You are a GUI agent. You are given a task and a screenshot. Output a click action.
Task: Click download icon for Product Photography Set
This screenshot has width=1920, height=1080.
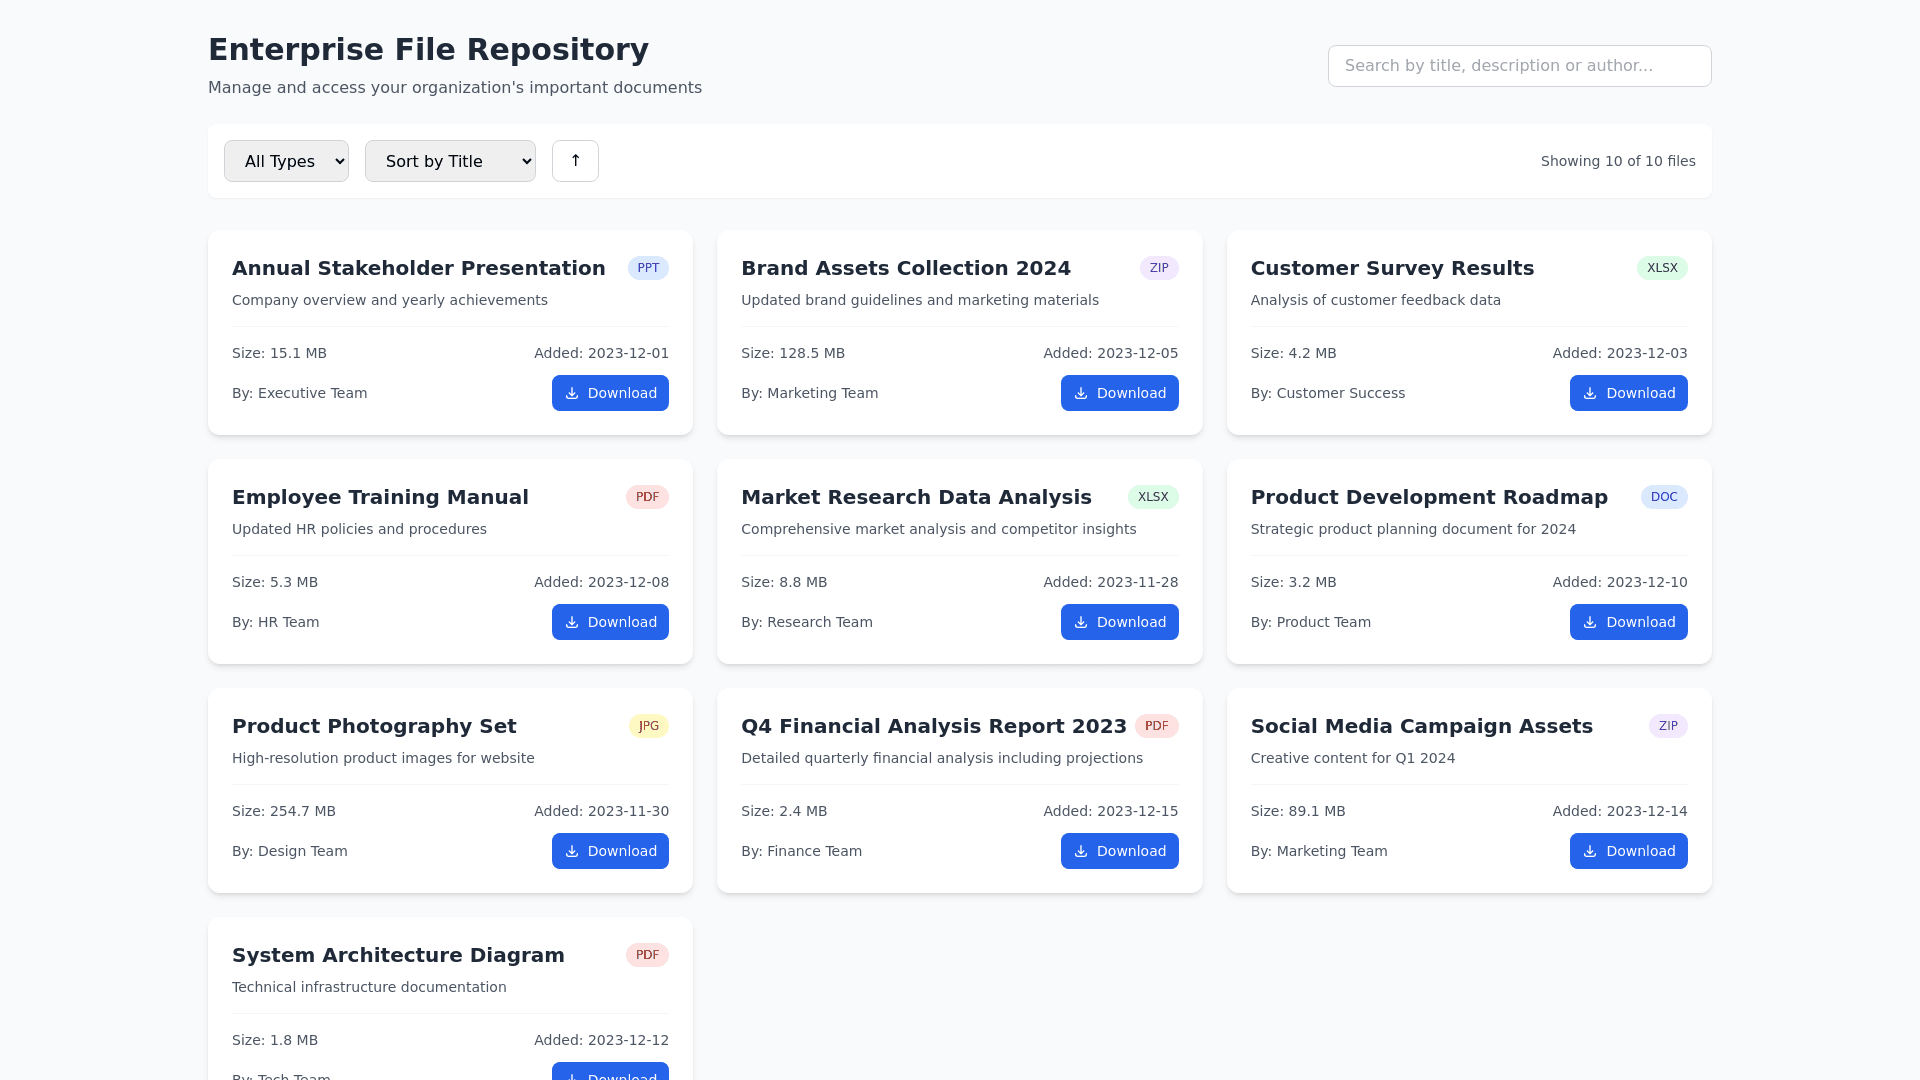pos(572,851)
